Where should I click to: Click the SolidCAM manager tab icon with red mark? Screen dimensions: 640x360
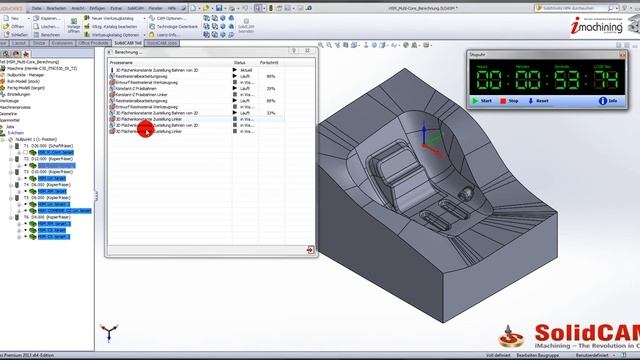click(x=26, y=54)
